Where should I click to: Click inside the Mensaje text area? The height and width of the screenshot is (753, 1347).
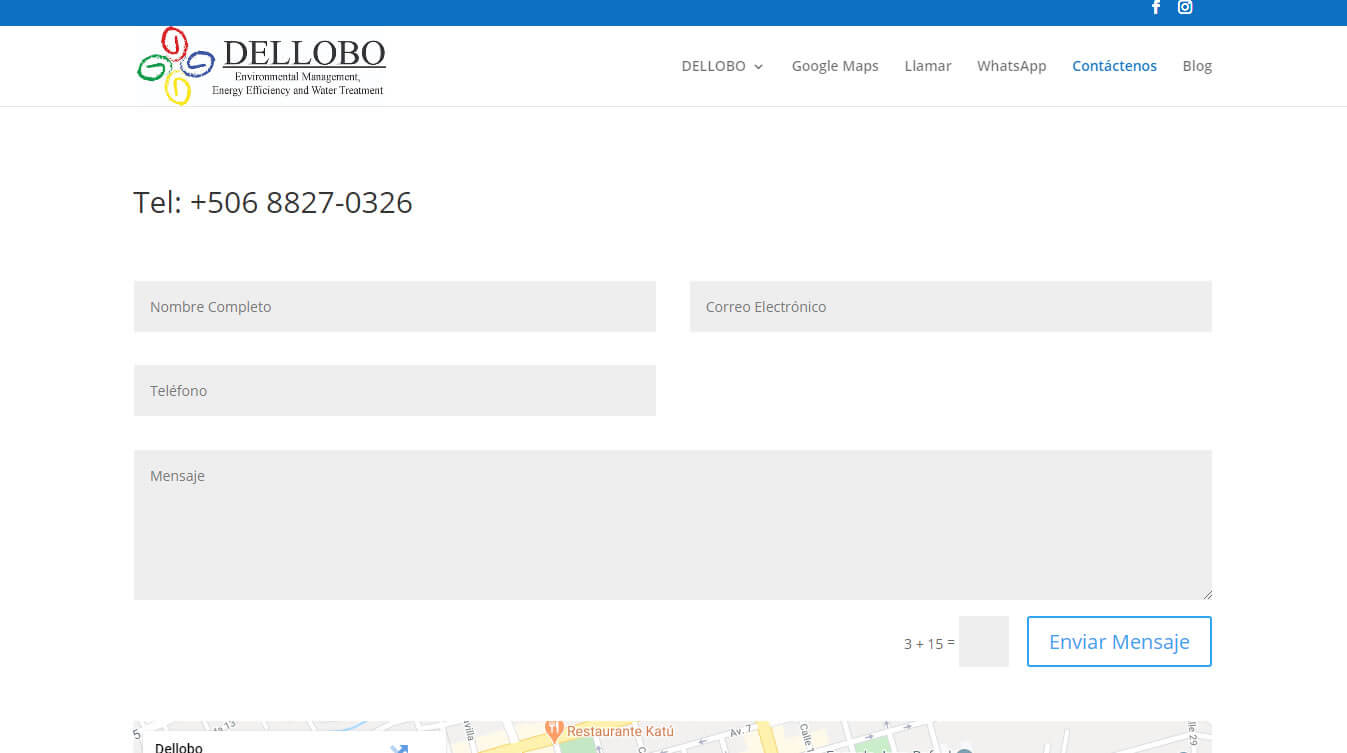pos(672,524)
